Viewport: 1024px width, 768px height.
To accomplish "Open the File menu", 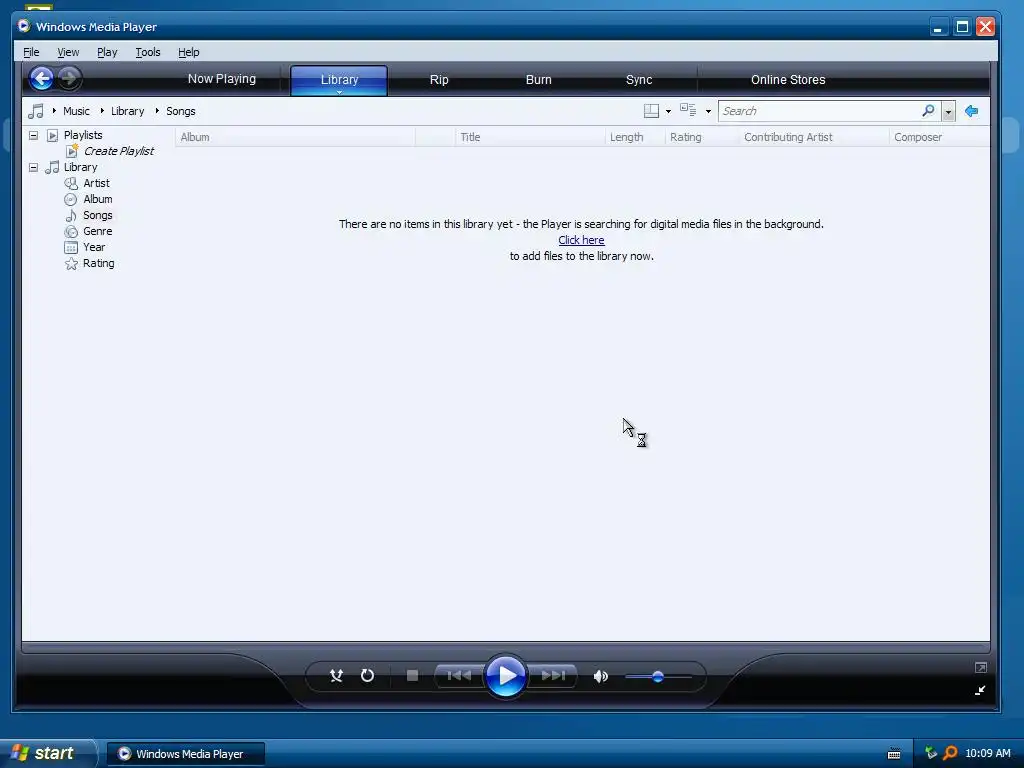I will click(x=31, y=52).
